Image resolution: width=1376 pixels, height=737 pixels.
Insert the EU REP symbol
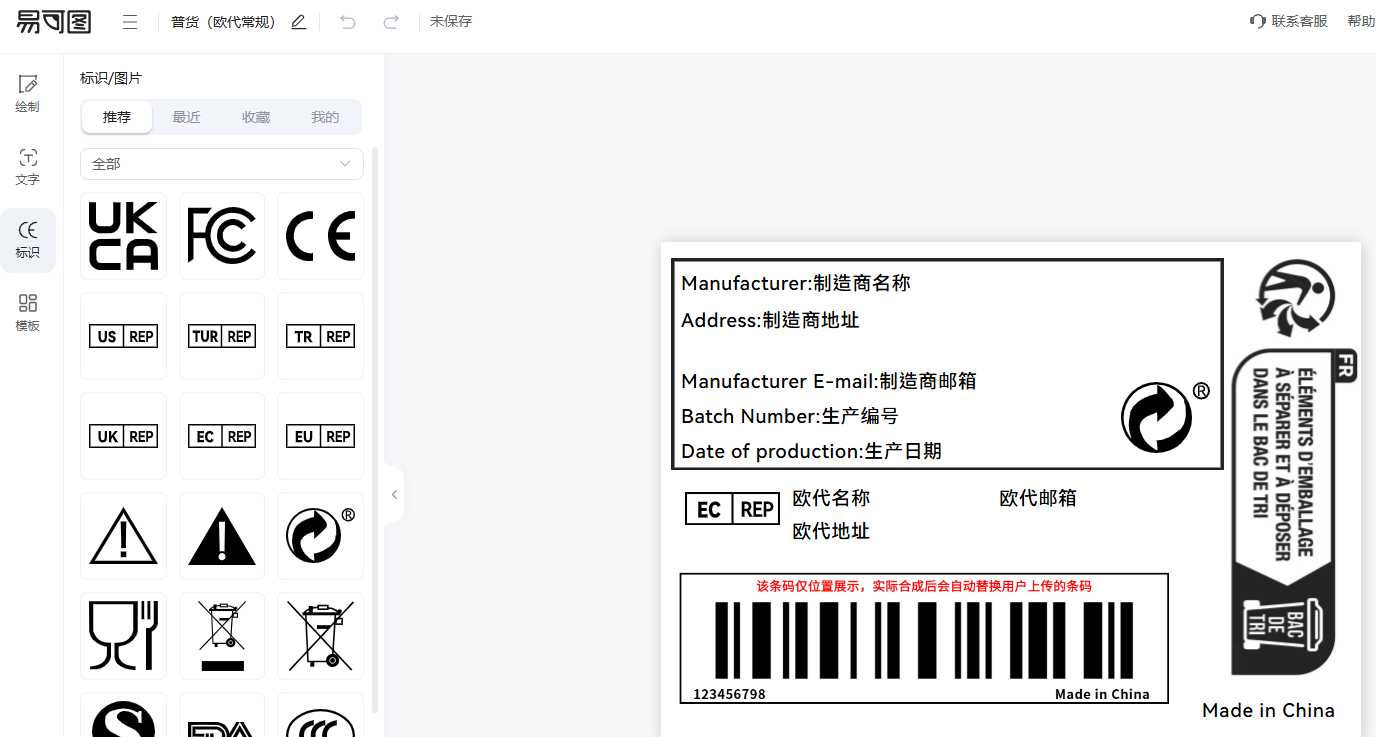click(x=320, y=436)
